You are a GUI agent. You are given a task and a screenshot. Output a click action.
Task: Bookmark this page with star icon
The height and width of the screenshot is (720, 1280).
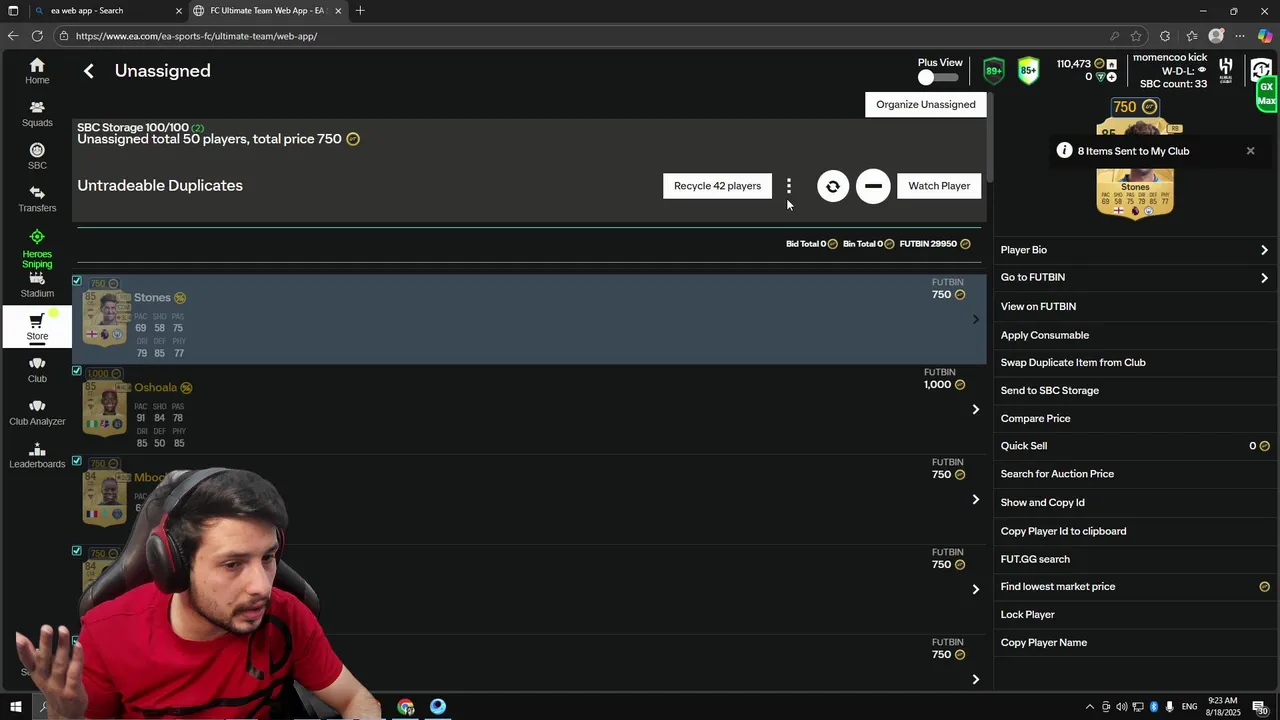click(1136, 36)
